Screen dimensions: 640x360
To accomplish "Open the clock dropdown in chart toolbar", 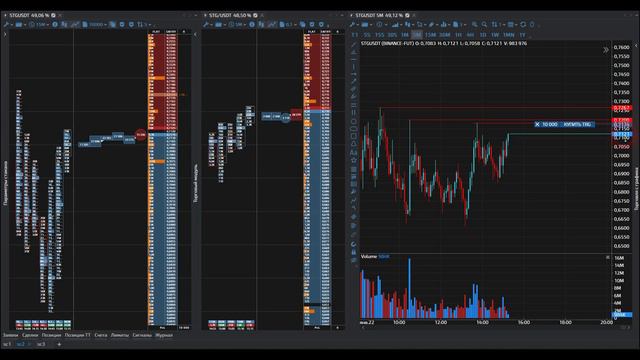I will coord(382,24).
